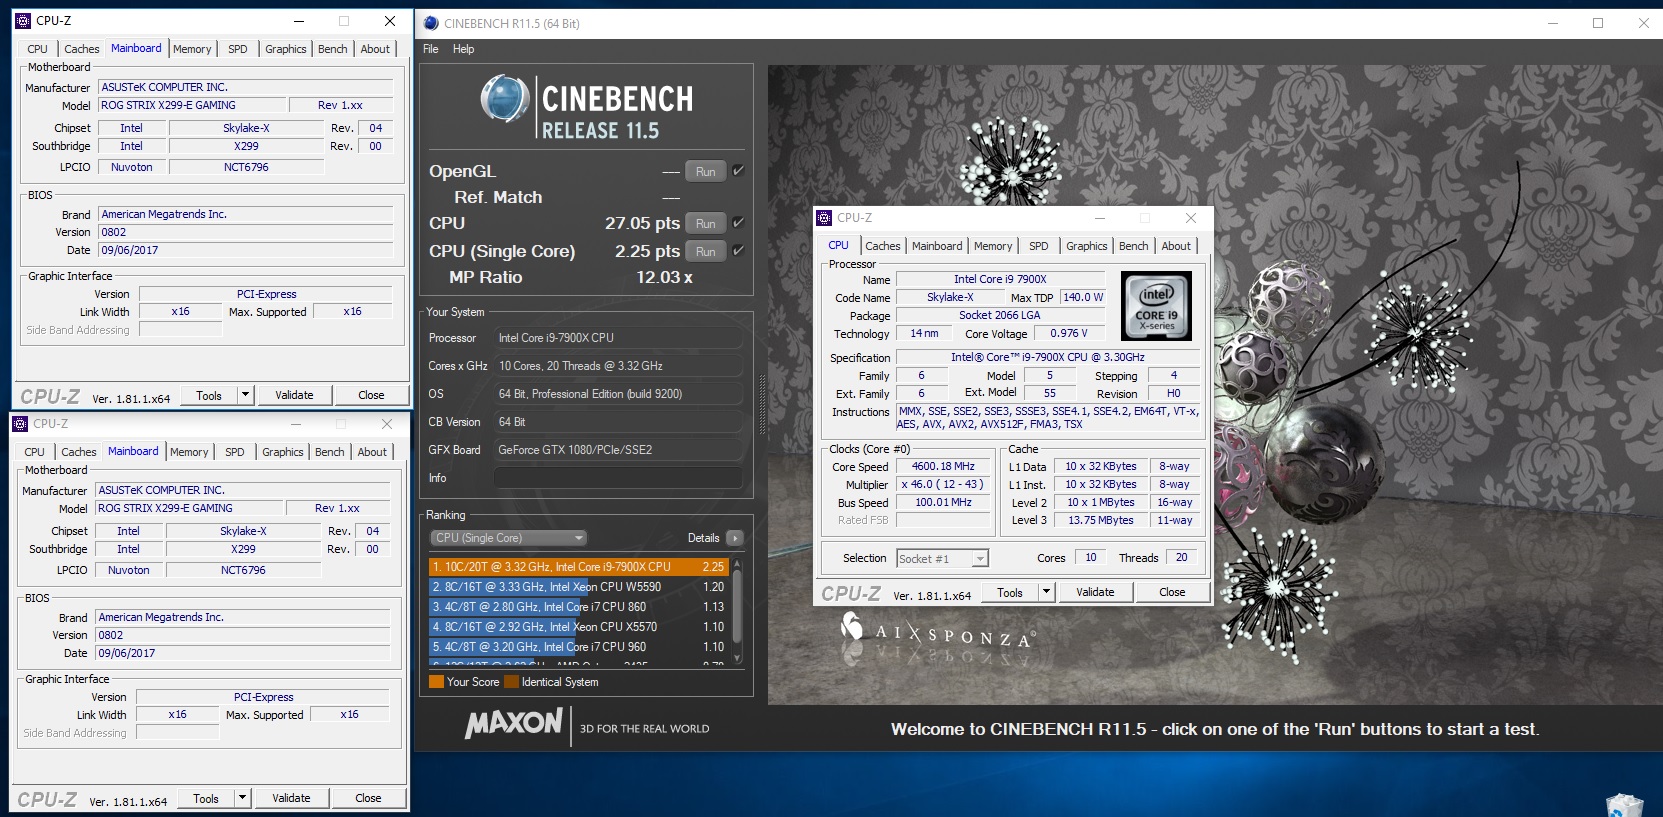
Task: Open the Recycle Bin on the desktop
Action: click(x=1625, y=804)
